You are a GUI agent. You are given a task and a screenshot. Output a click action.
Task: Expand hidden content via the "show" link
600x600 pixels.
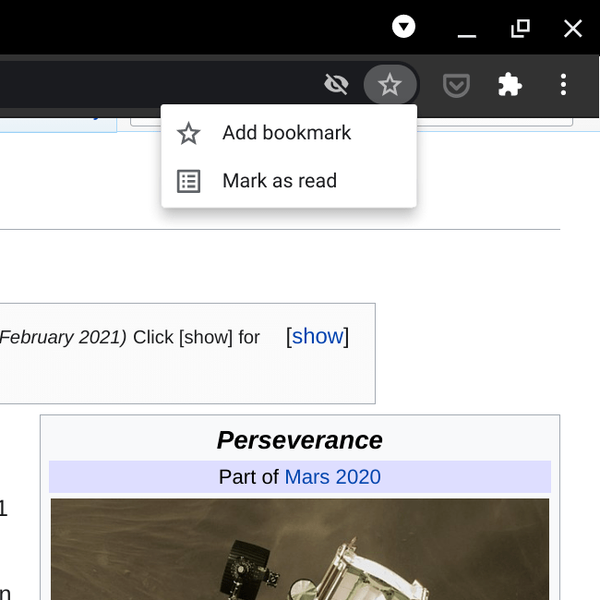pyautogui.click(x=318, y=337)
